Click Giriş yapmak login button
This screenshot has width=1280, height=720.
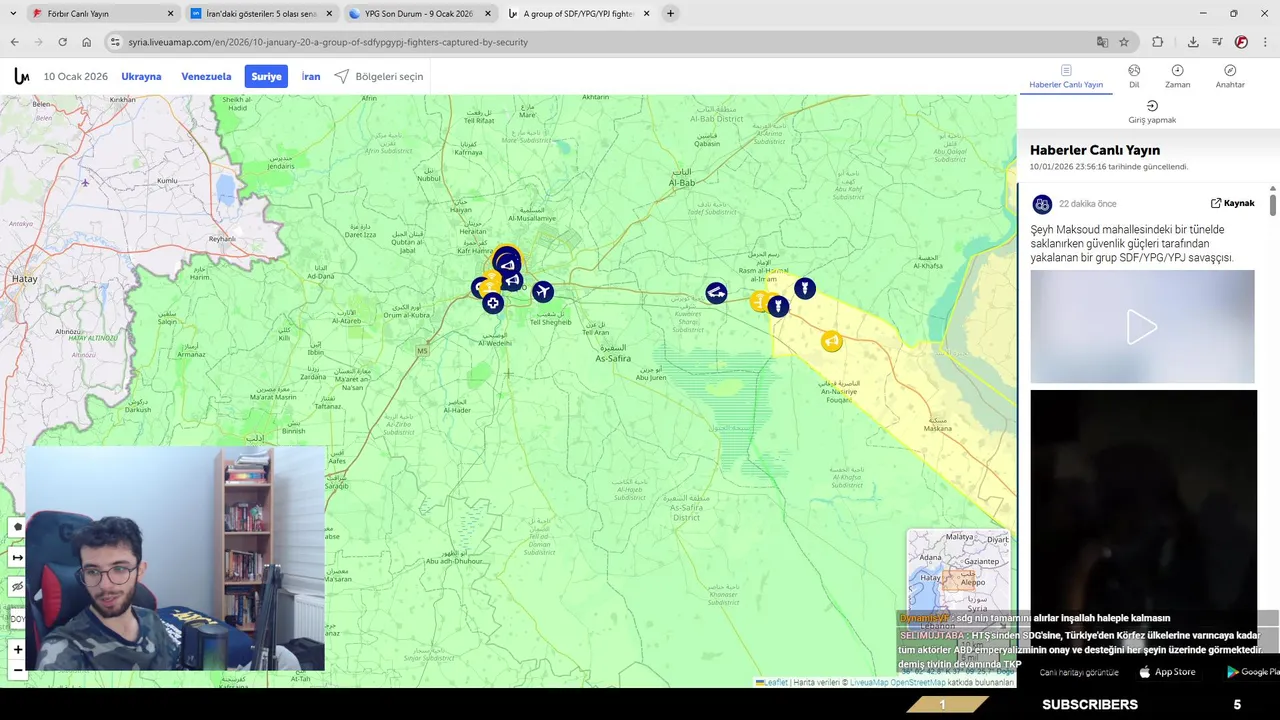(x=1152, y=112)
